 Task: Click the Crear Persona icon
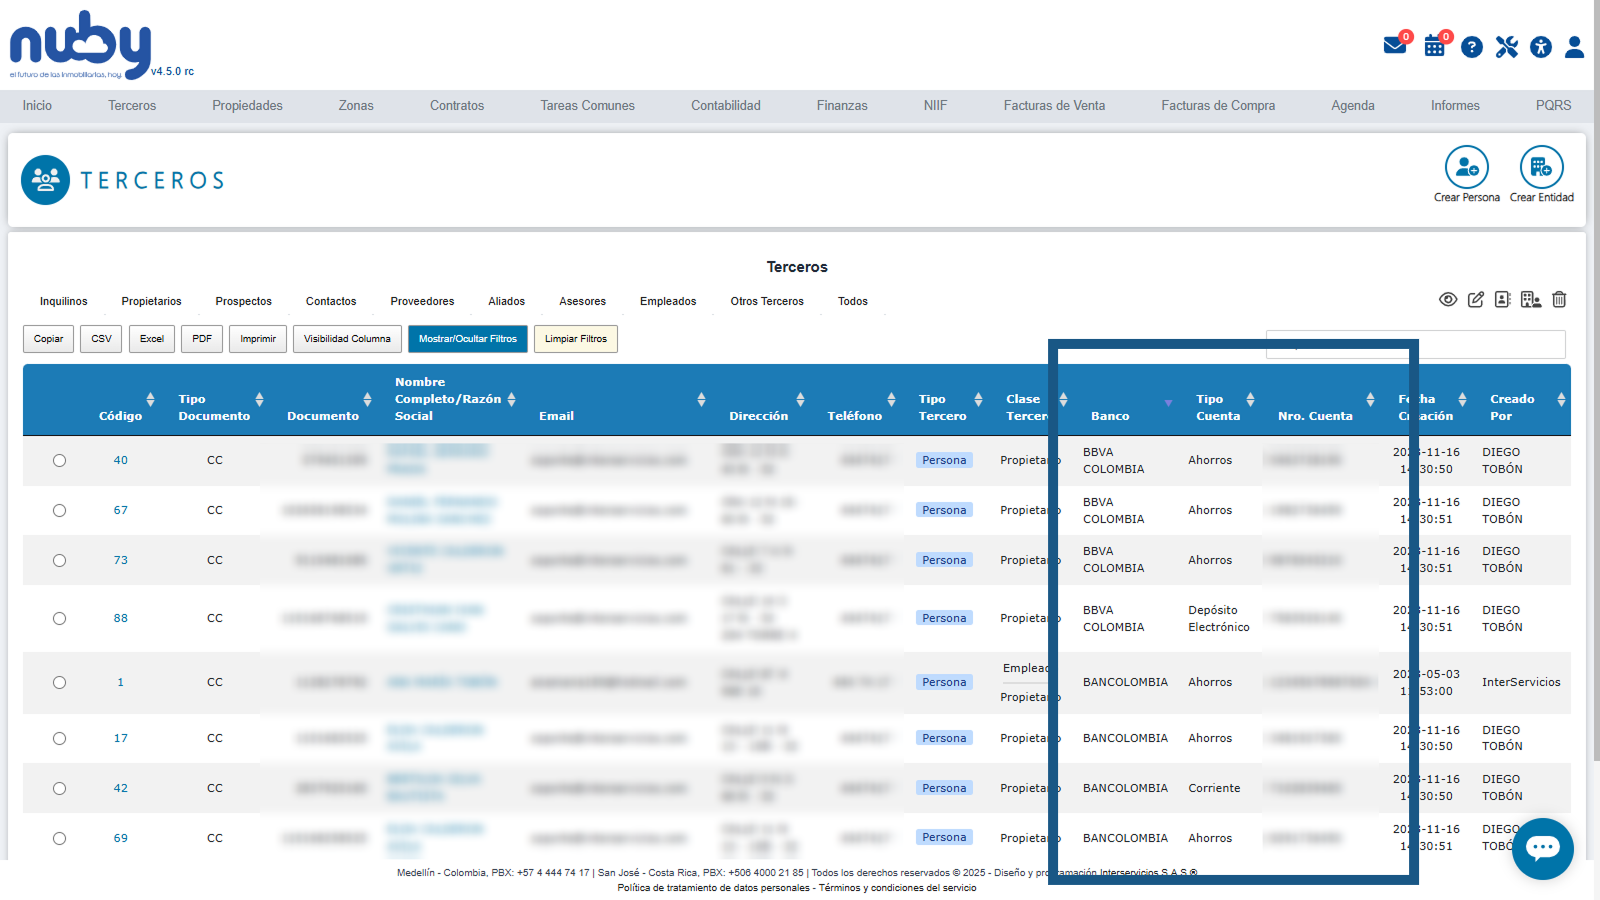click(x=1467, y=167)
